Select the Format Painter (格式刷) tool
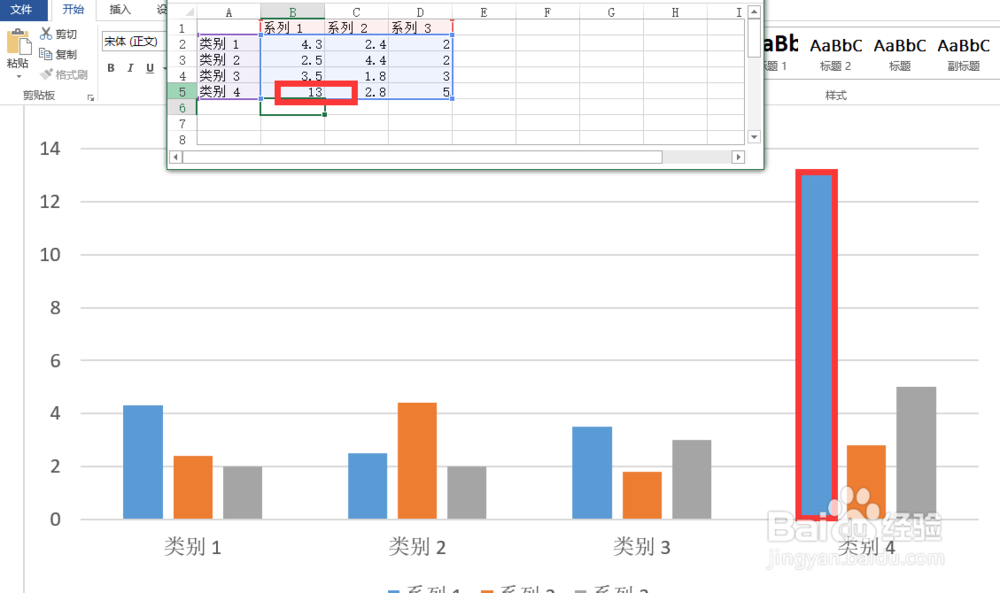 click(64, 75)
